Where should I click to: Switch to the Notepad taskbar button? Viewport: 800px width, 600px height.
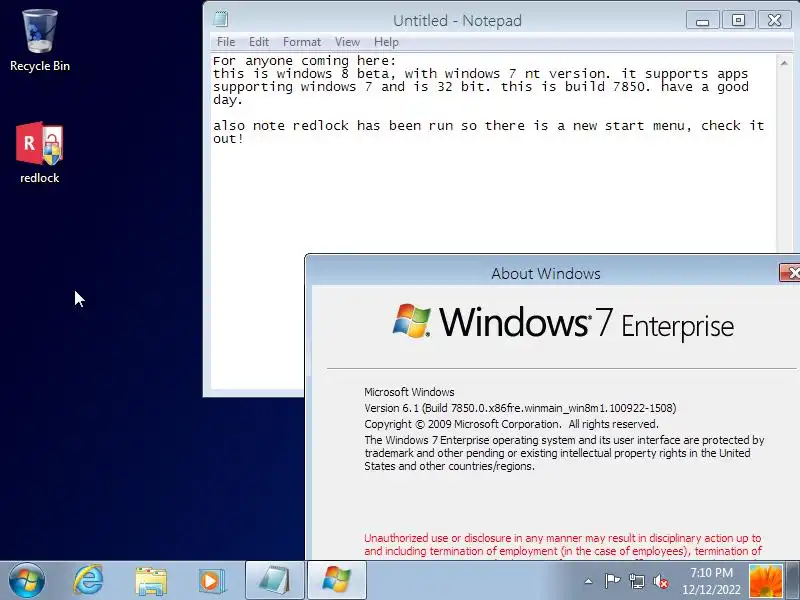pyautogui.click(x=275, y=581)
